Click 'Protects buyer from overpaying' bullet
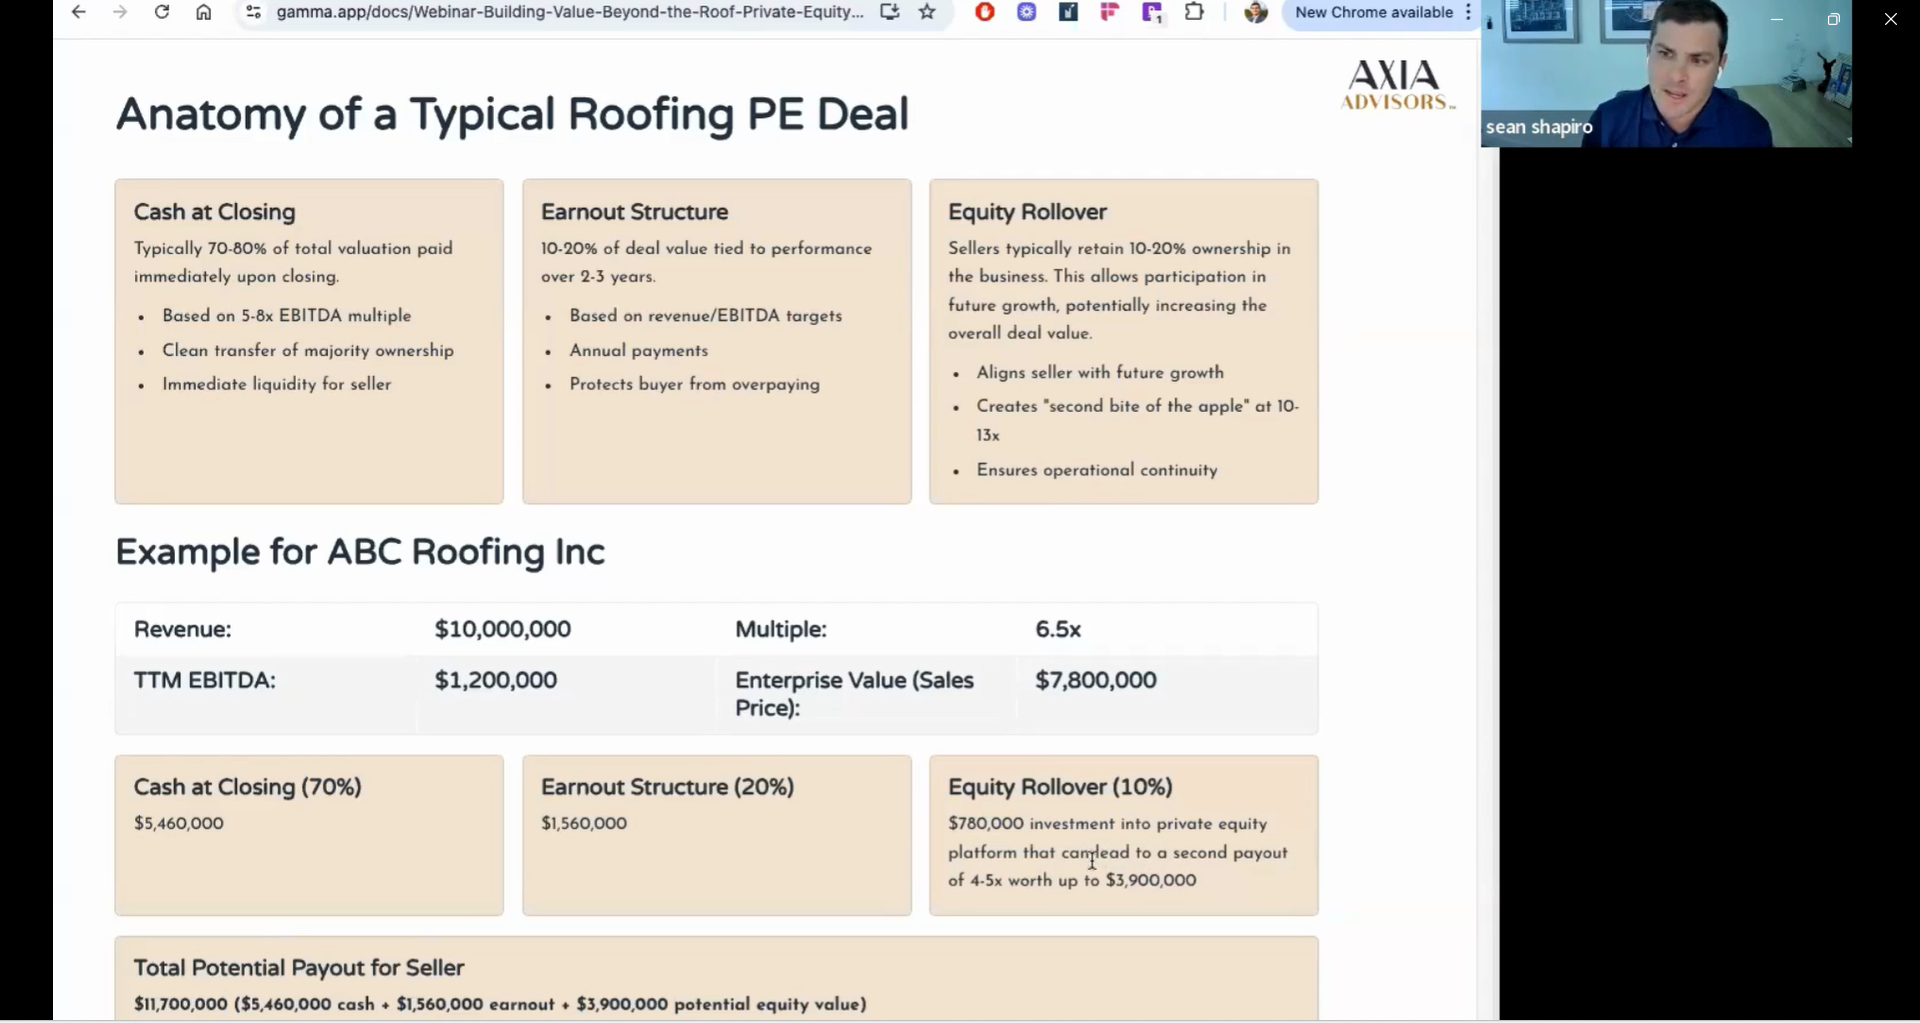The width and height of the screenshot is (1920, 1023). (x=695, y=384)
